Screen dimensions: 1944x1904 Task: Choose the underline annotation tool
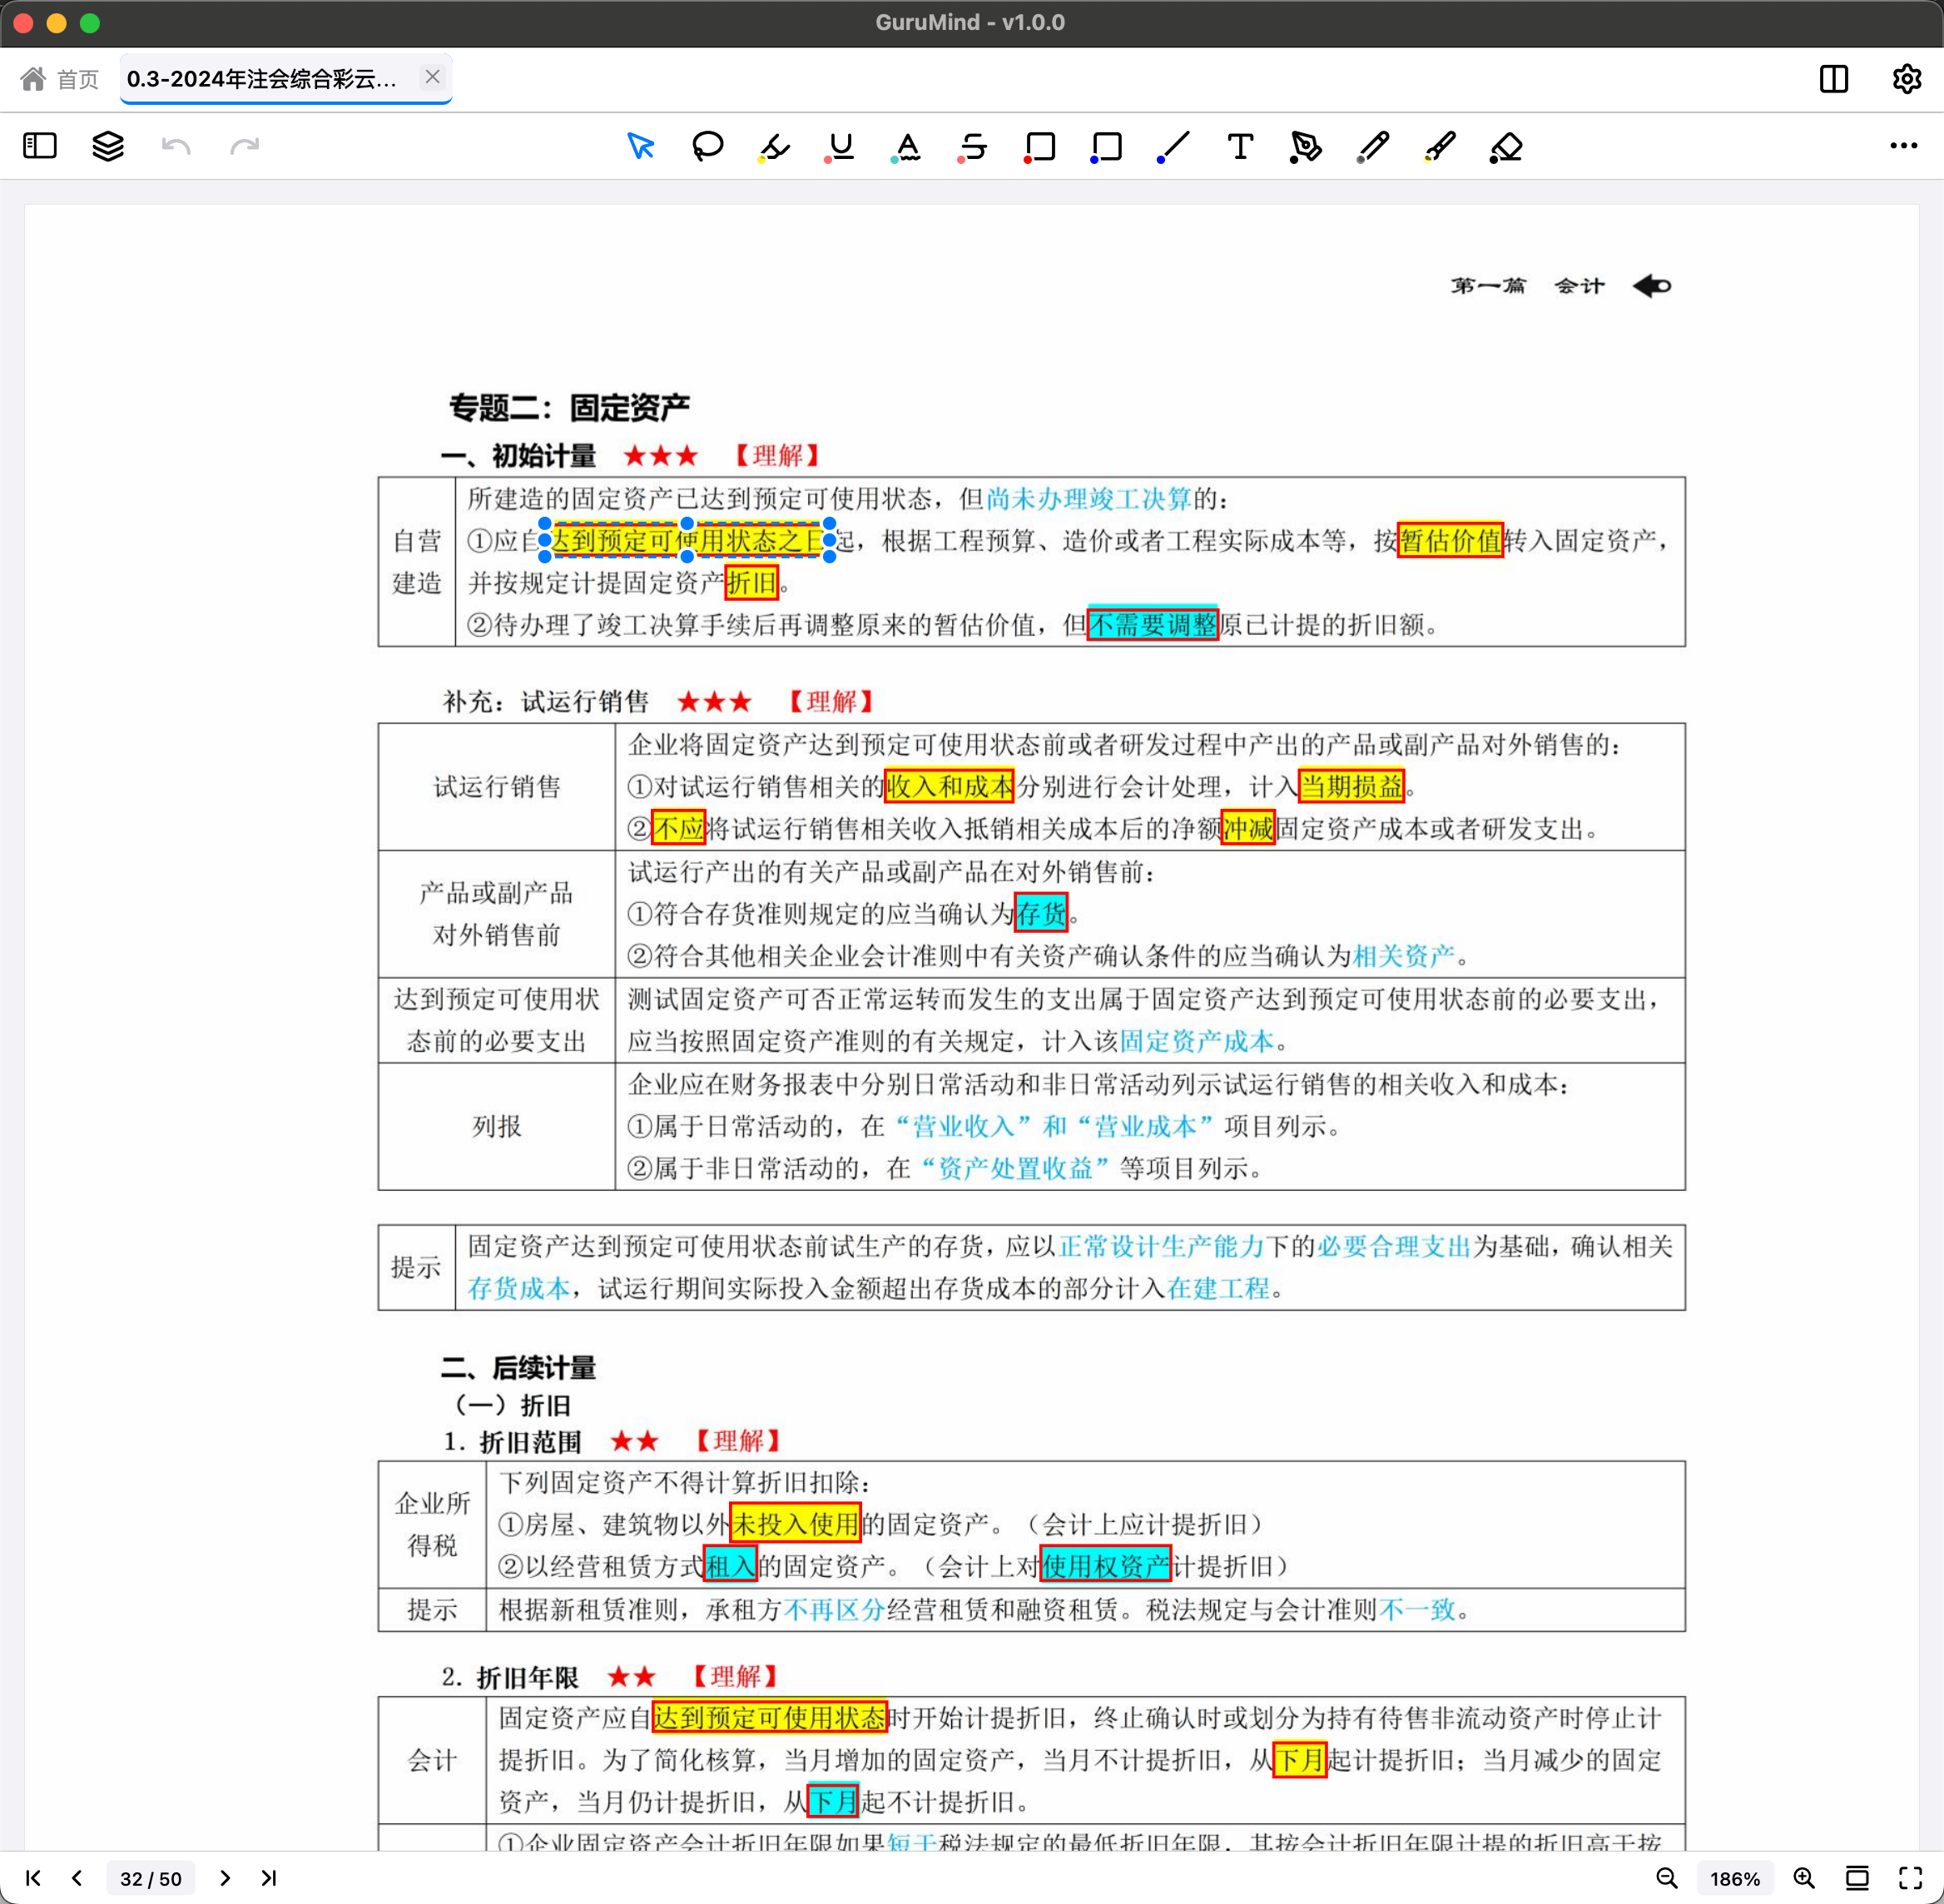[840, 147]
